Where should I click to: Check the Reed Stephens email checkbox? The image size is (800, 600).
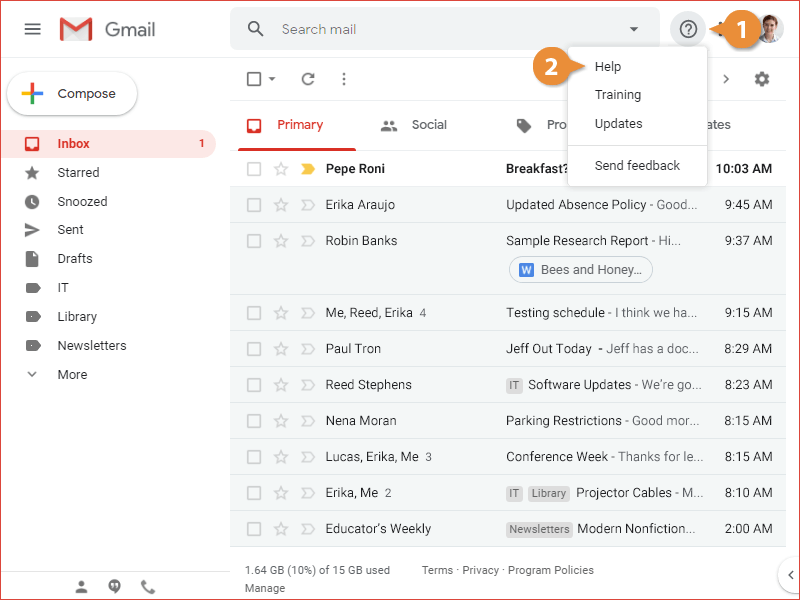pyautogui.click(x=254, y=385)
